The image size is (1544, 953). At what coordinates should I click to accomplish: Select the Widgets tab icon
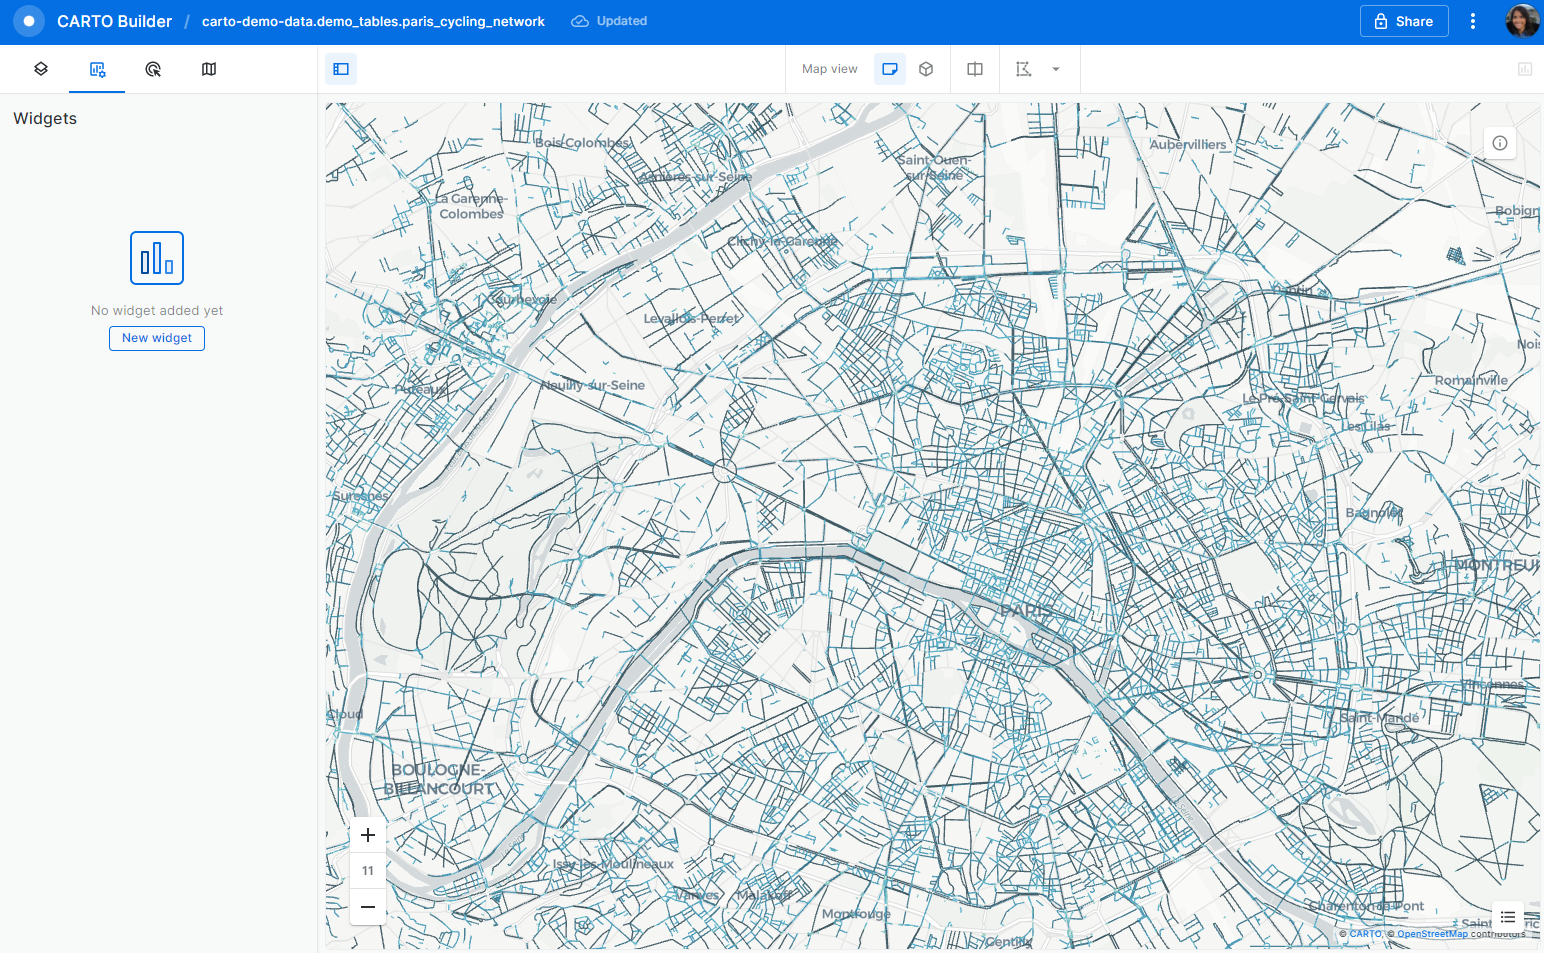(97, 69)
